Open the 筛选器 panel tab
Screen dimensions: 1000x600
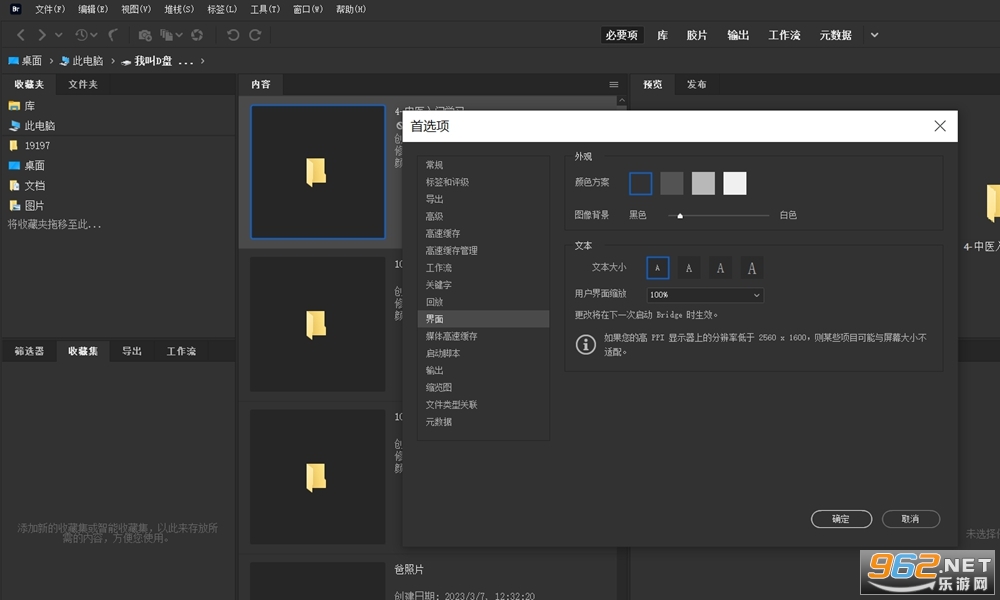click(x=29, y=351)
